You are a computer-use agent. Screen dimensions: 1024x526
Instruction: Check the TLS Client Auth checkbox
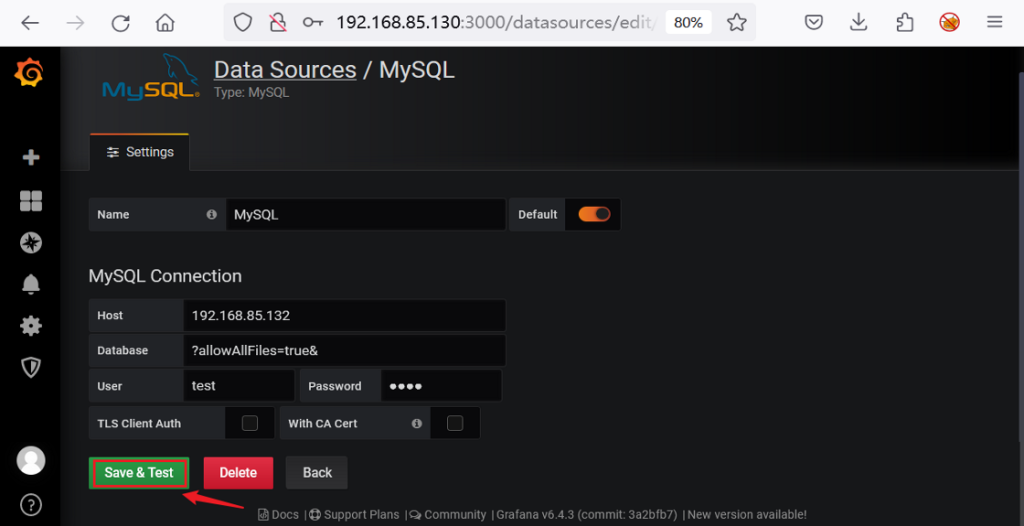[249, 423]
